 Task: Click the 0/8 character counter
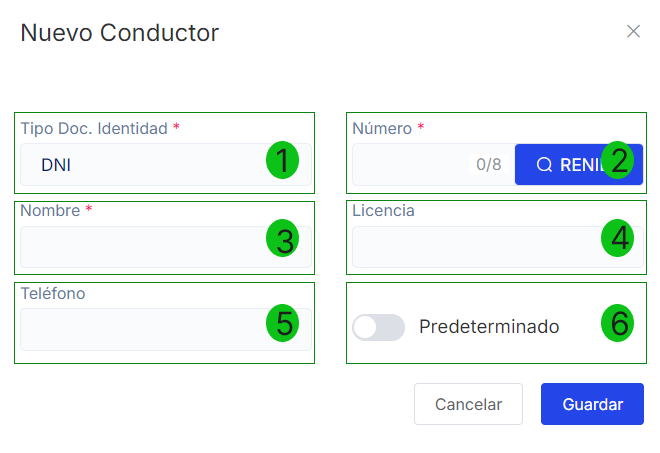point(489,165)
